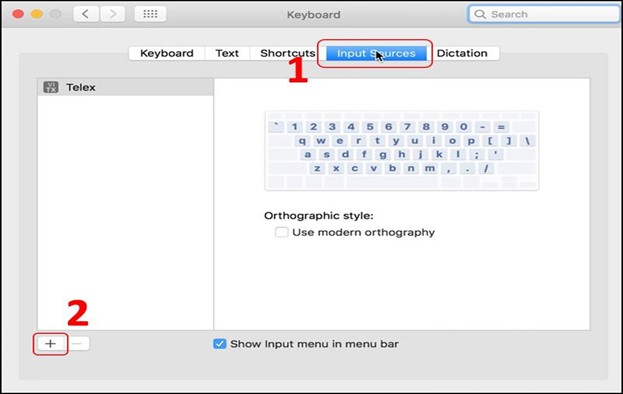Switch to the Shortcuts tab
Image resolution: width=623 pixels, height=394 pixels.
288,53
